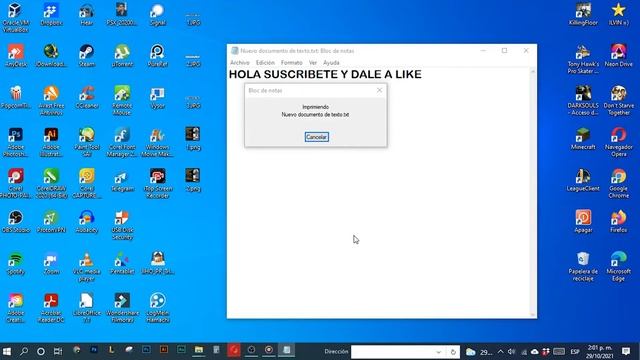Select the uTorrent desktop shortcut
Viewport: 640px width, 360px height.
pos(122,56)
